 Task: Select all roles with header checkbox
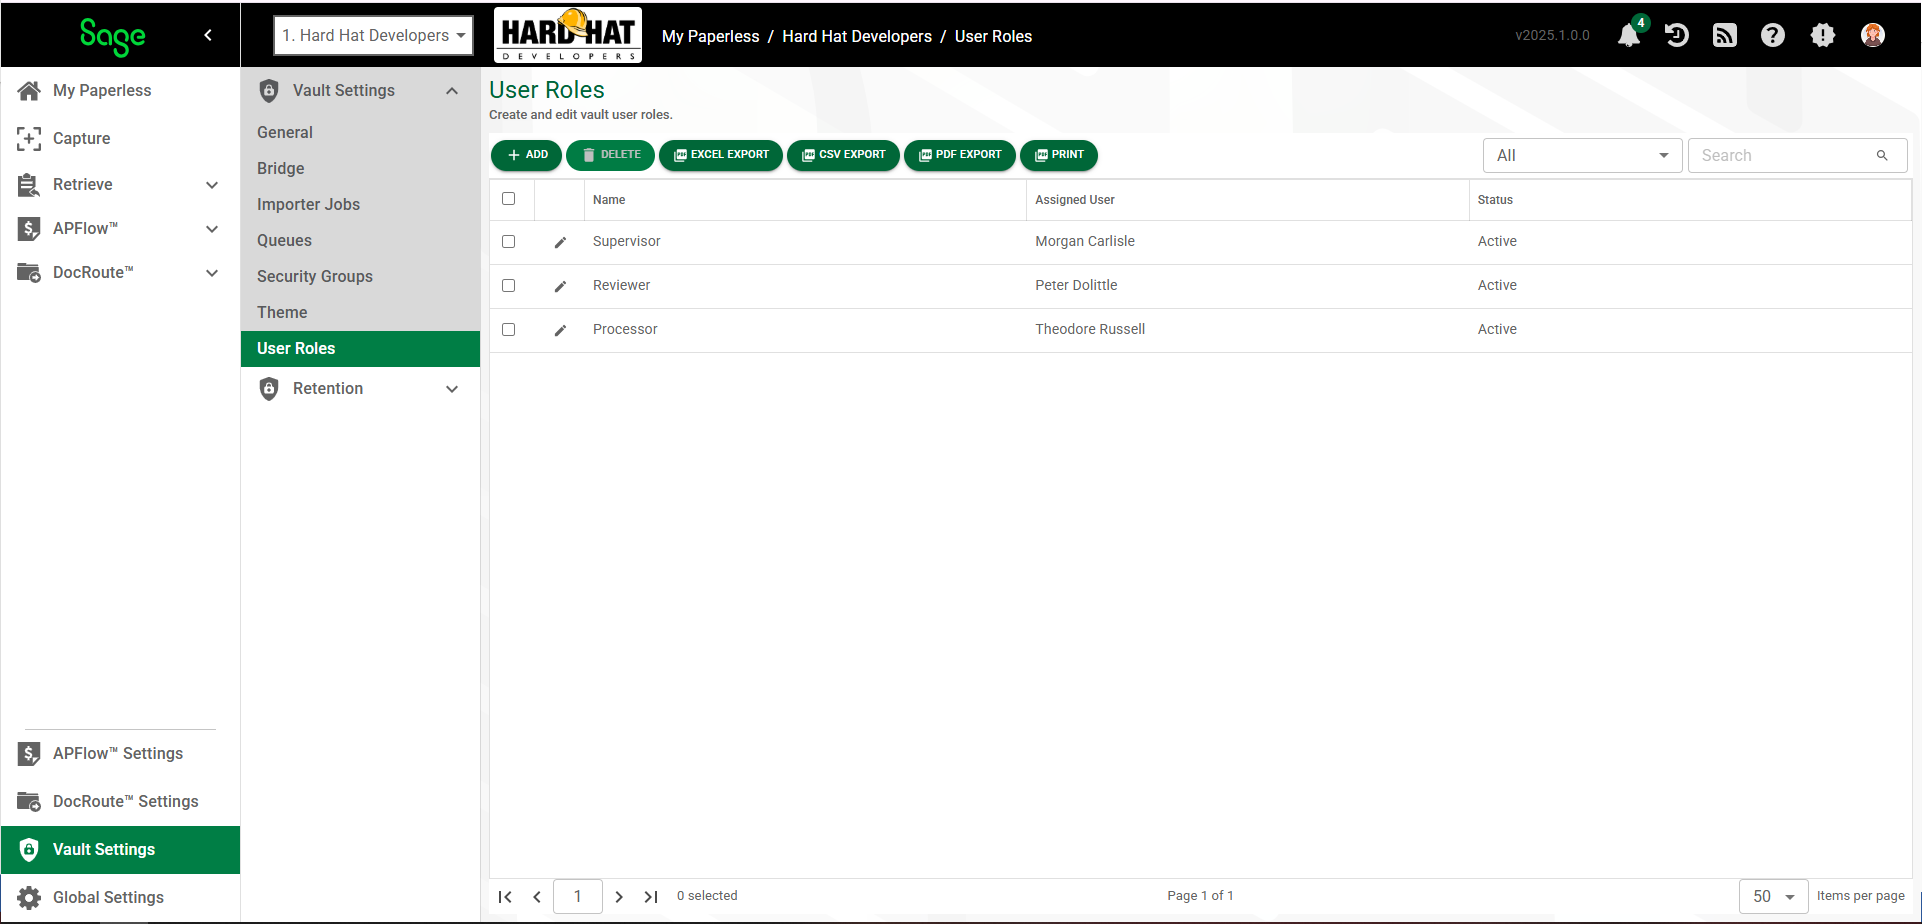508,198
